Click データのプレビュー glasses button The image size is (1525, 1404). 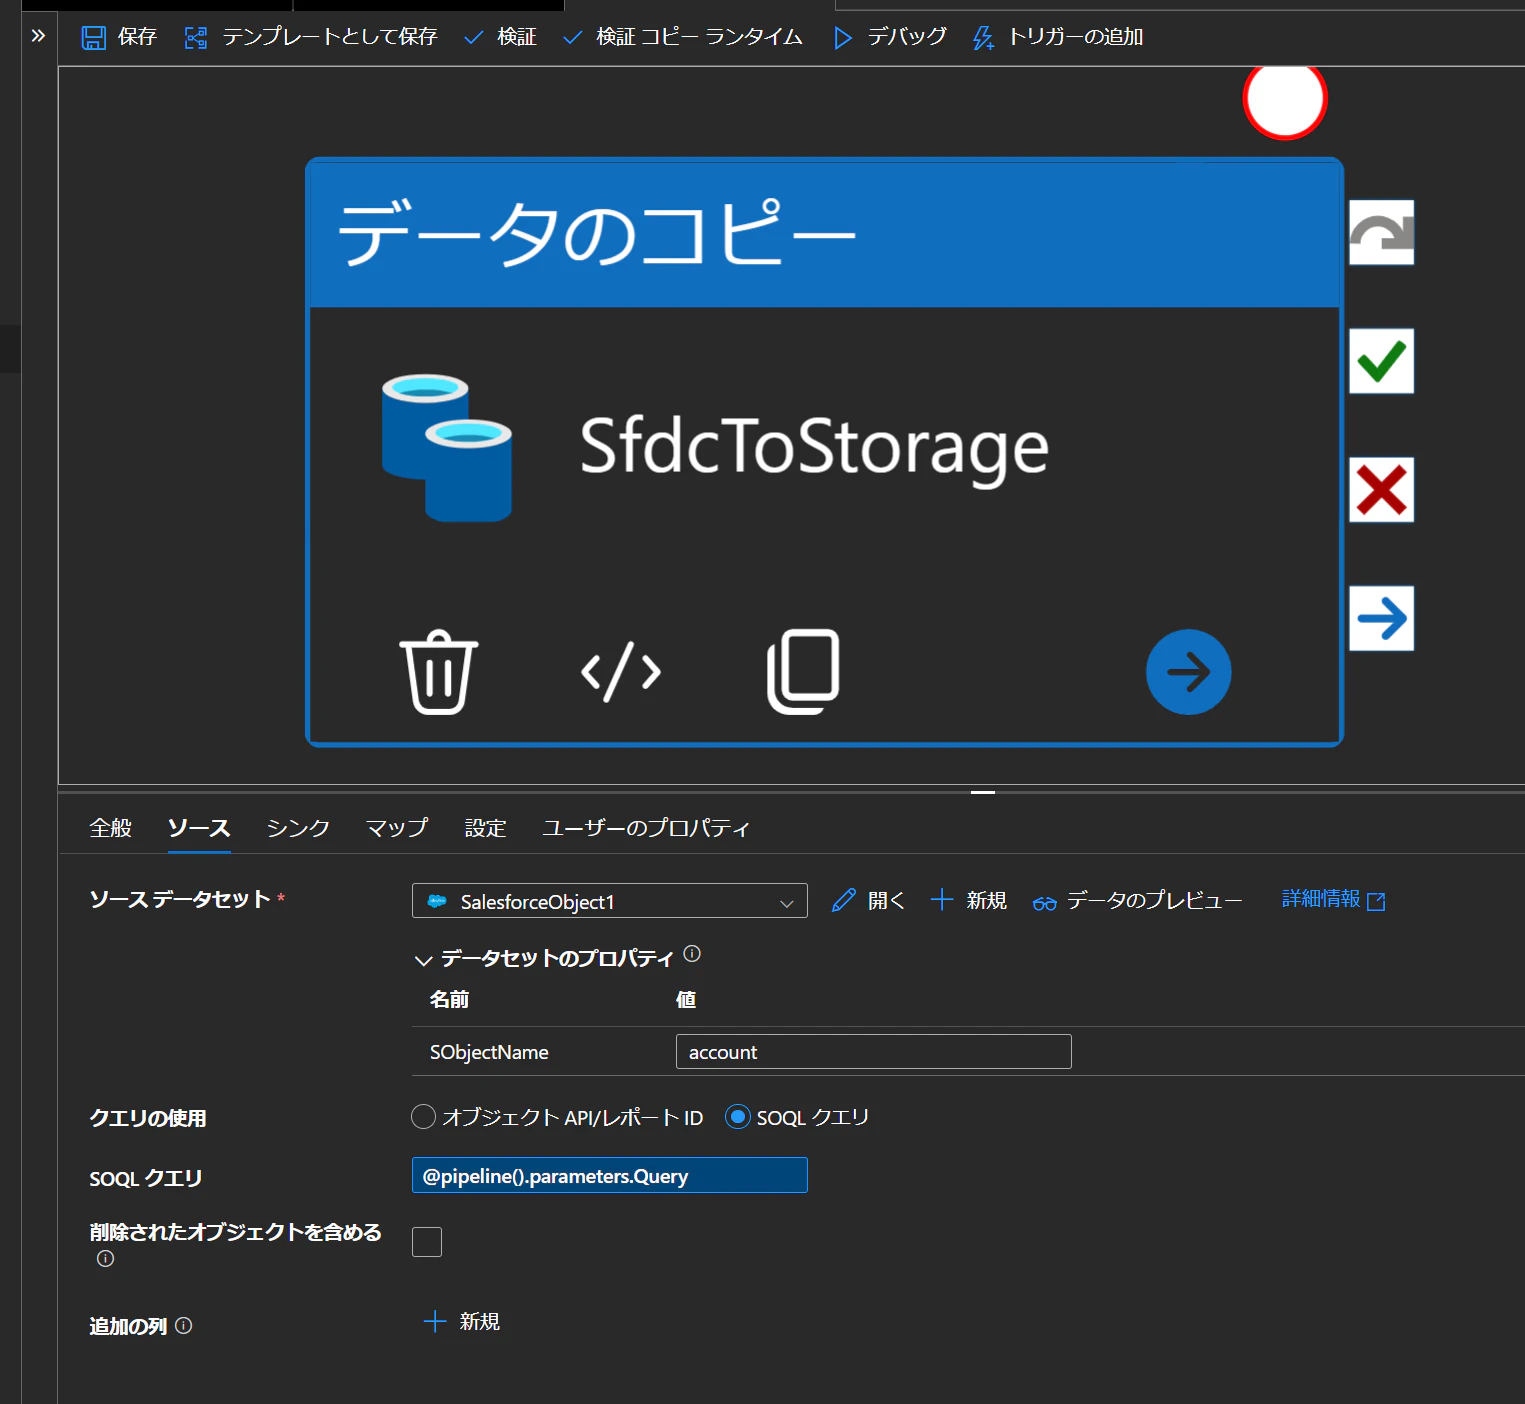[x=1137, y=901]
